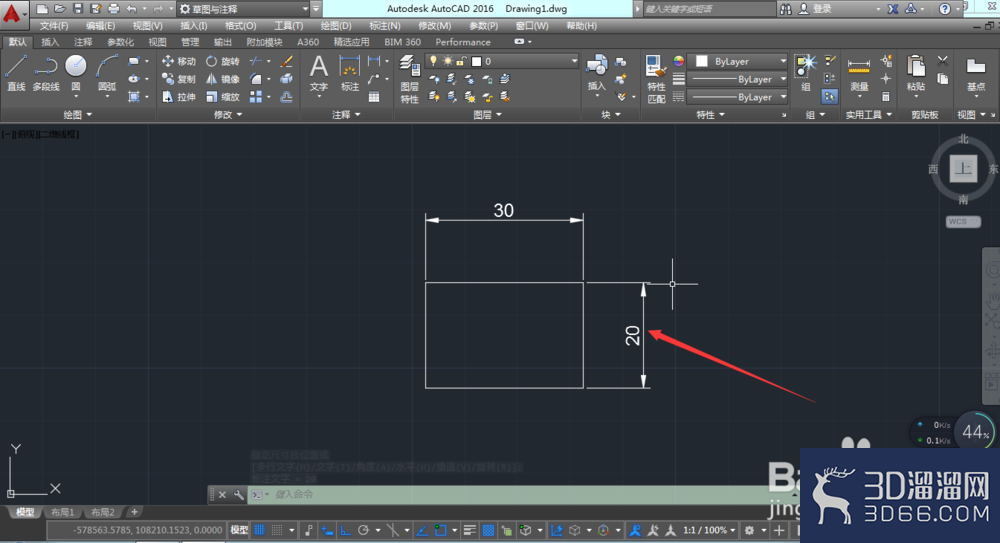The width and height of the screenshot is (1000, 543).
Task: Toggle polar tracking in status bar
Action: 364,530
